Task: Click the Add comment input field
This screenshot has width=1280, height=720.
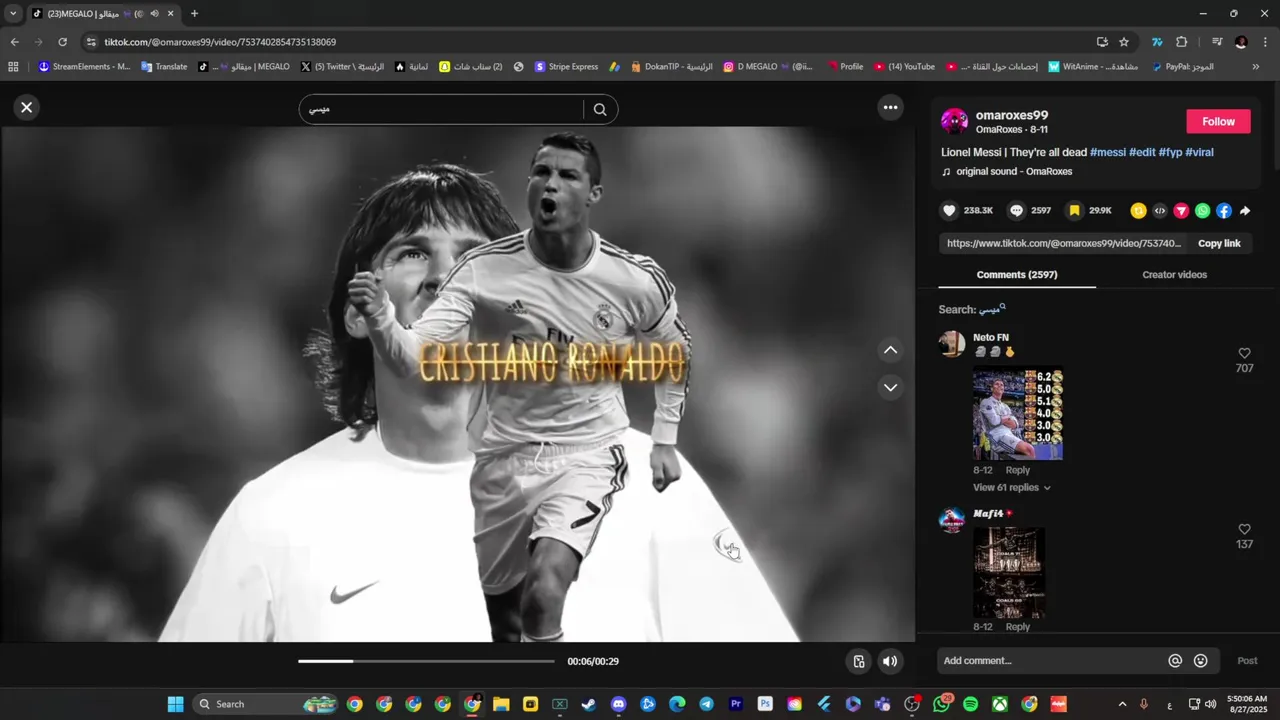Action: click(1052, 661)
